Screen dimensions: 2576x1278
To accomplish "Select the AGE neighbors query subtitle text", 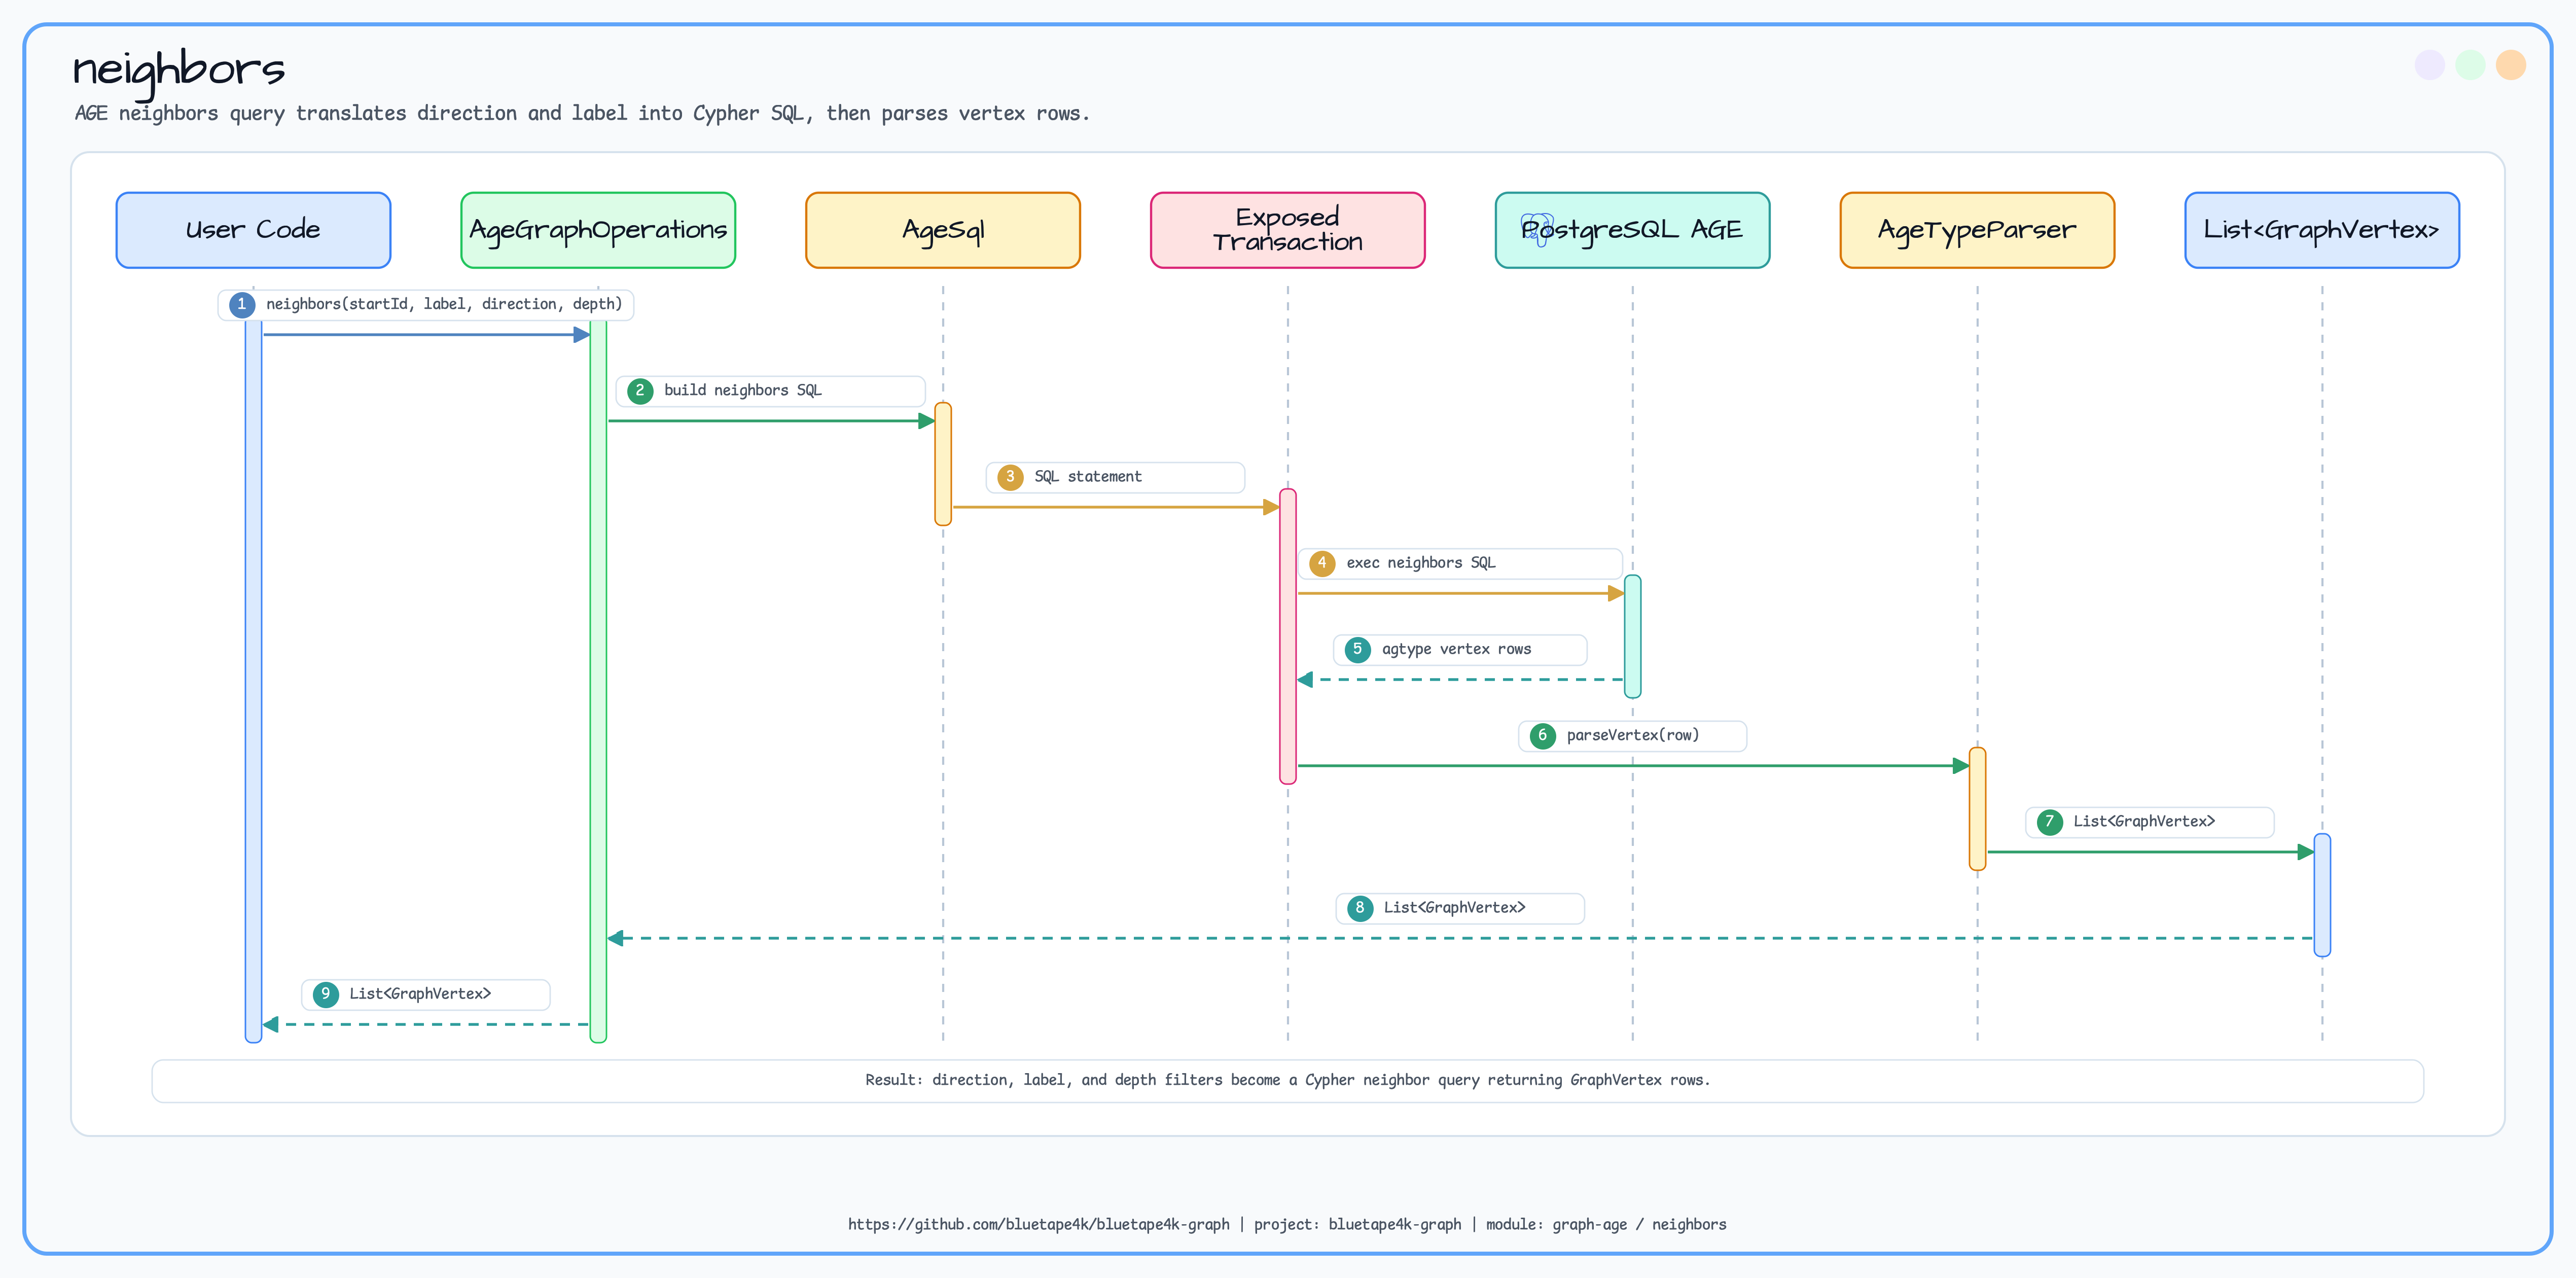I will tap(582, 113).
